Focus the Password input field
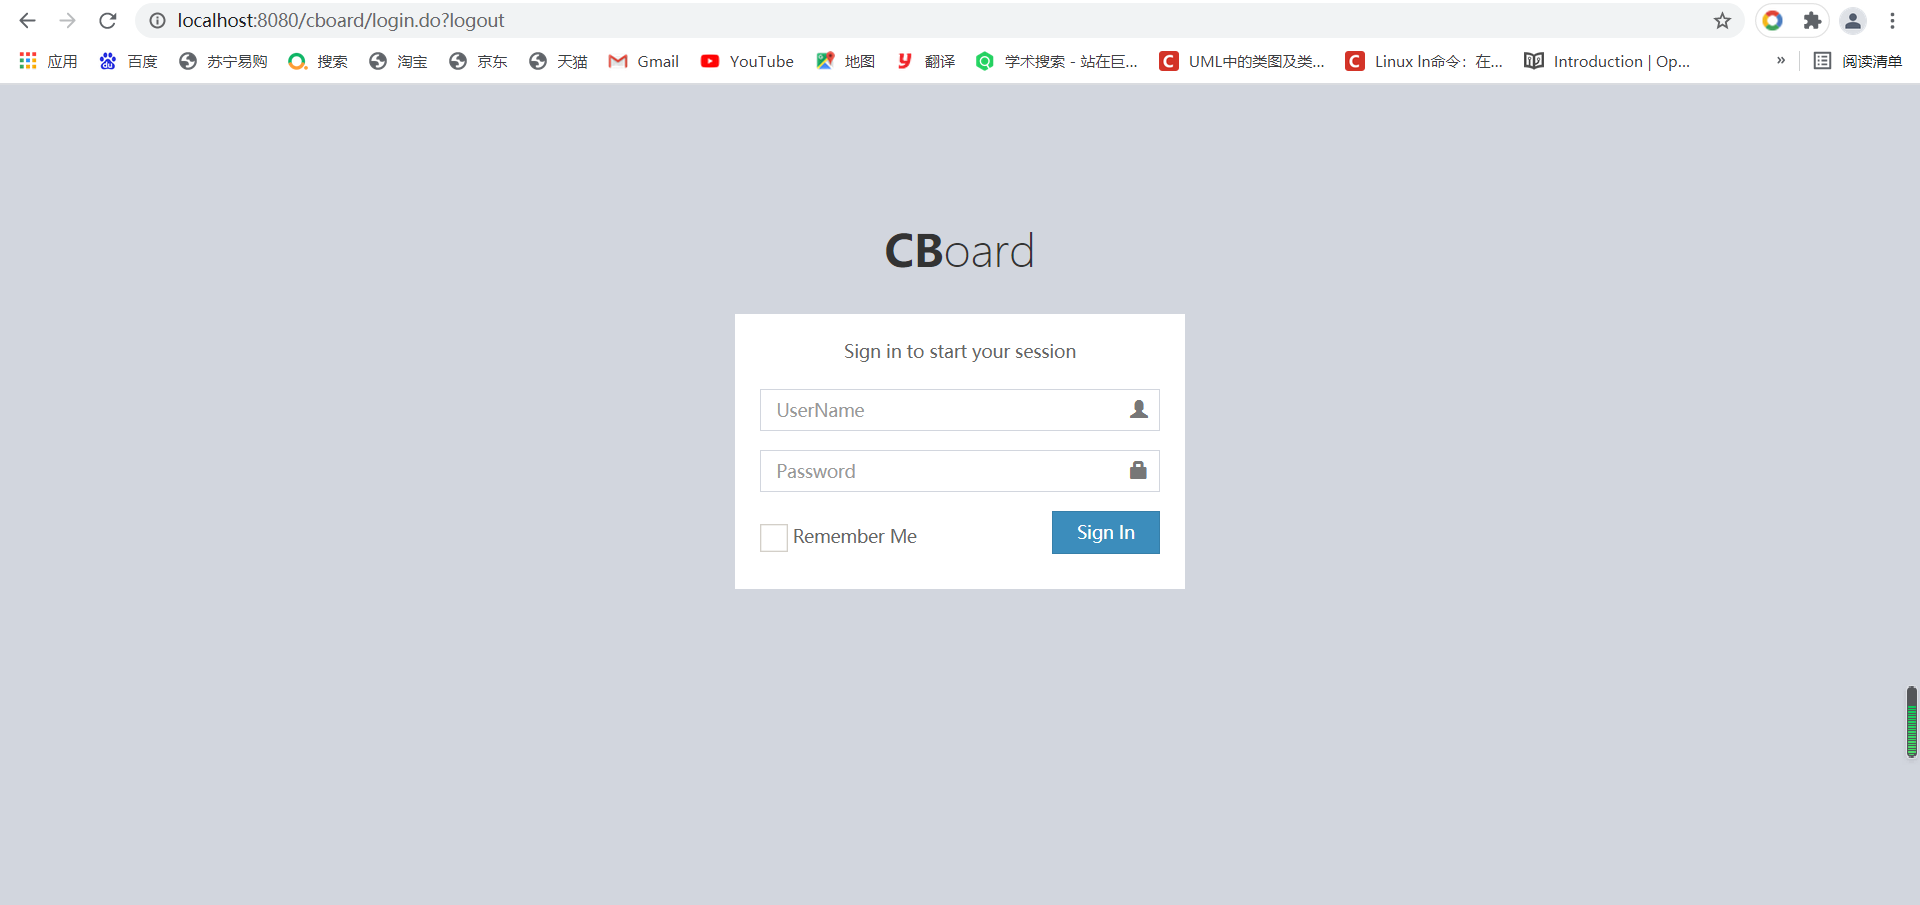This screenshot has width=1920, height=905. [959, 471]
